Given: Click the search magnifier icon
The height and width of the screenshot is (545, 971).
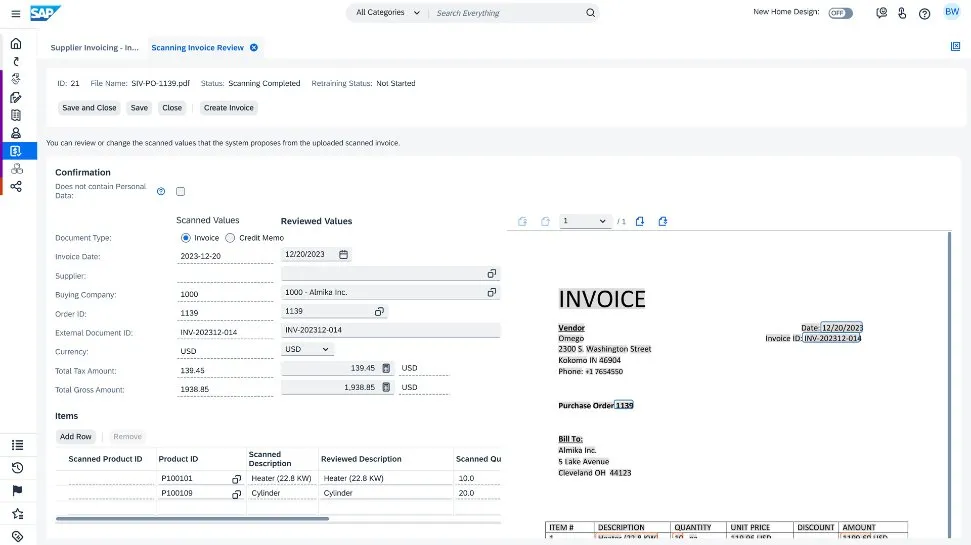Looking at the screenshot, I should [590, 12].
